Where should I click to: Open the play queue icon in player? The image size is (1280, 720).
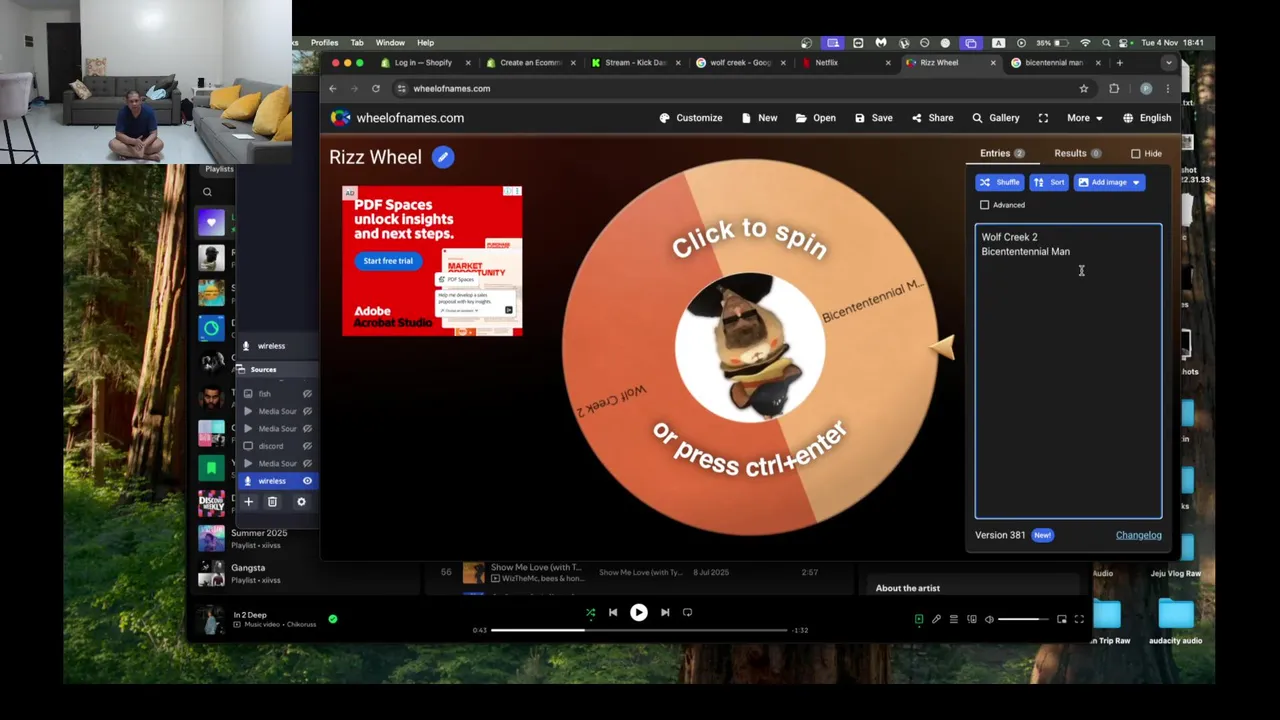pos(954,619)
